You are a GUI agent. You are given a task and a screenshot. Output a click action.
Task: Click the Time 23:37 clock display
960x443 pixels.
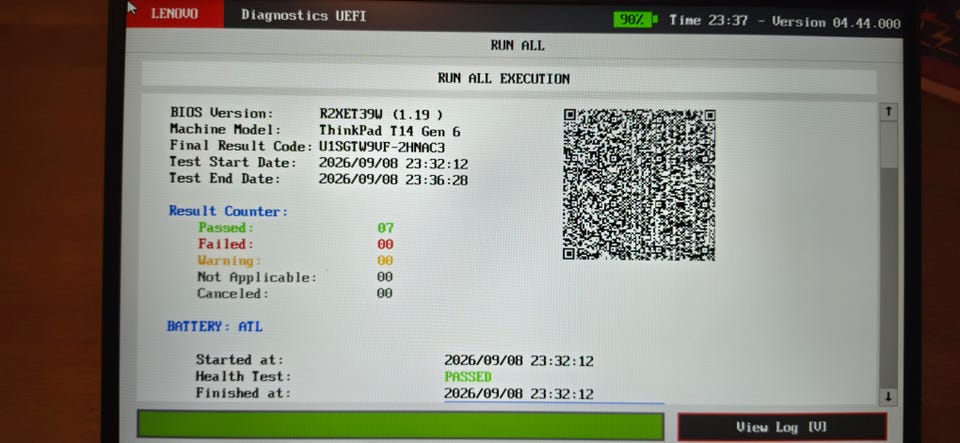tap(708, 20)
